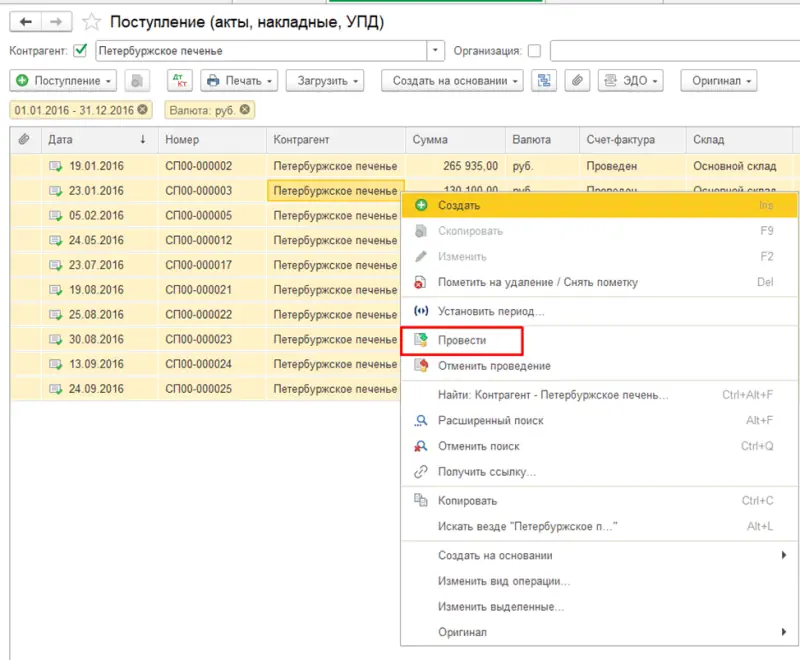Toggle Дата column sort order
The height and width of the screenshot is (660, 800).
59,140
